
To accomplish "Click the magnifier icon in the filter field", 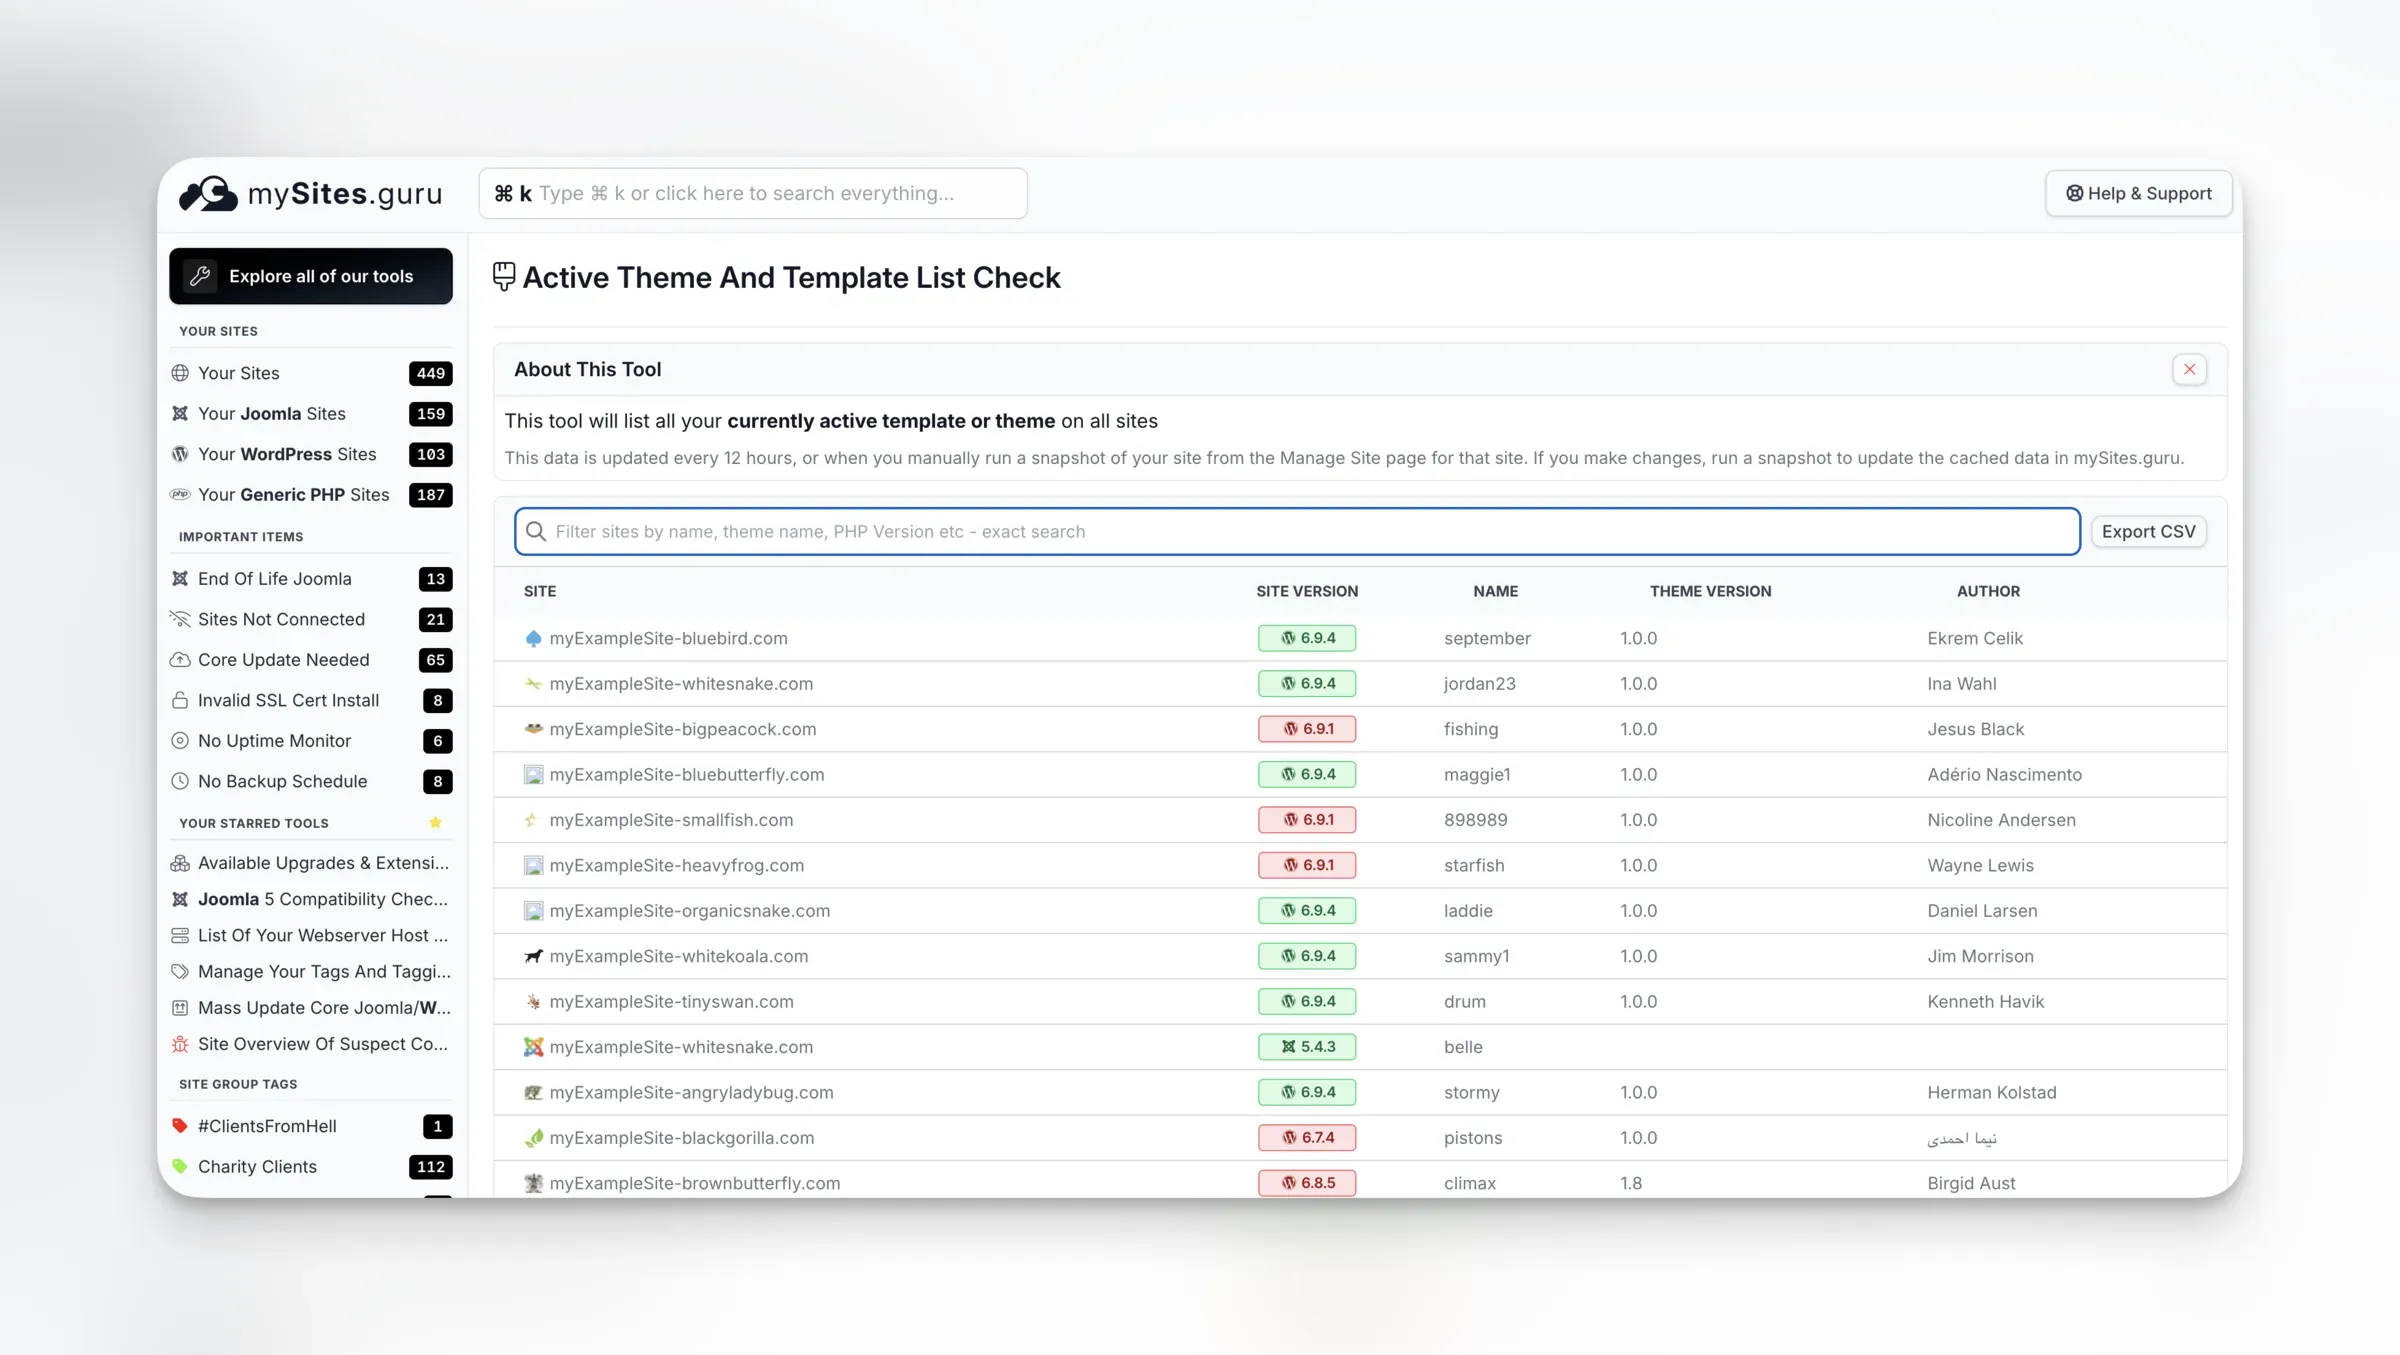I will click(537, 531).
